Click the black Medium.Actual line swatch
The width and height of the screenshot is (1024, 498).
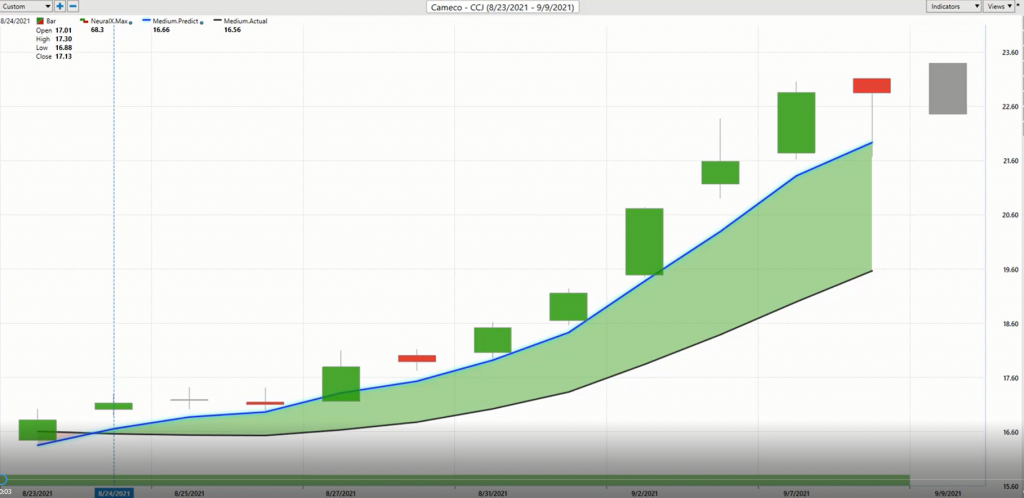pos(217,21)
